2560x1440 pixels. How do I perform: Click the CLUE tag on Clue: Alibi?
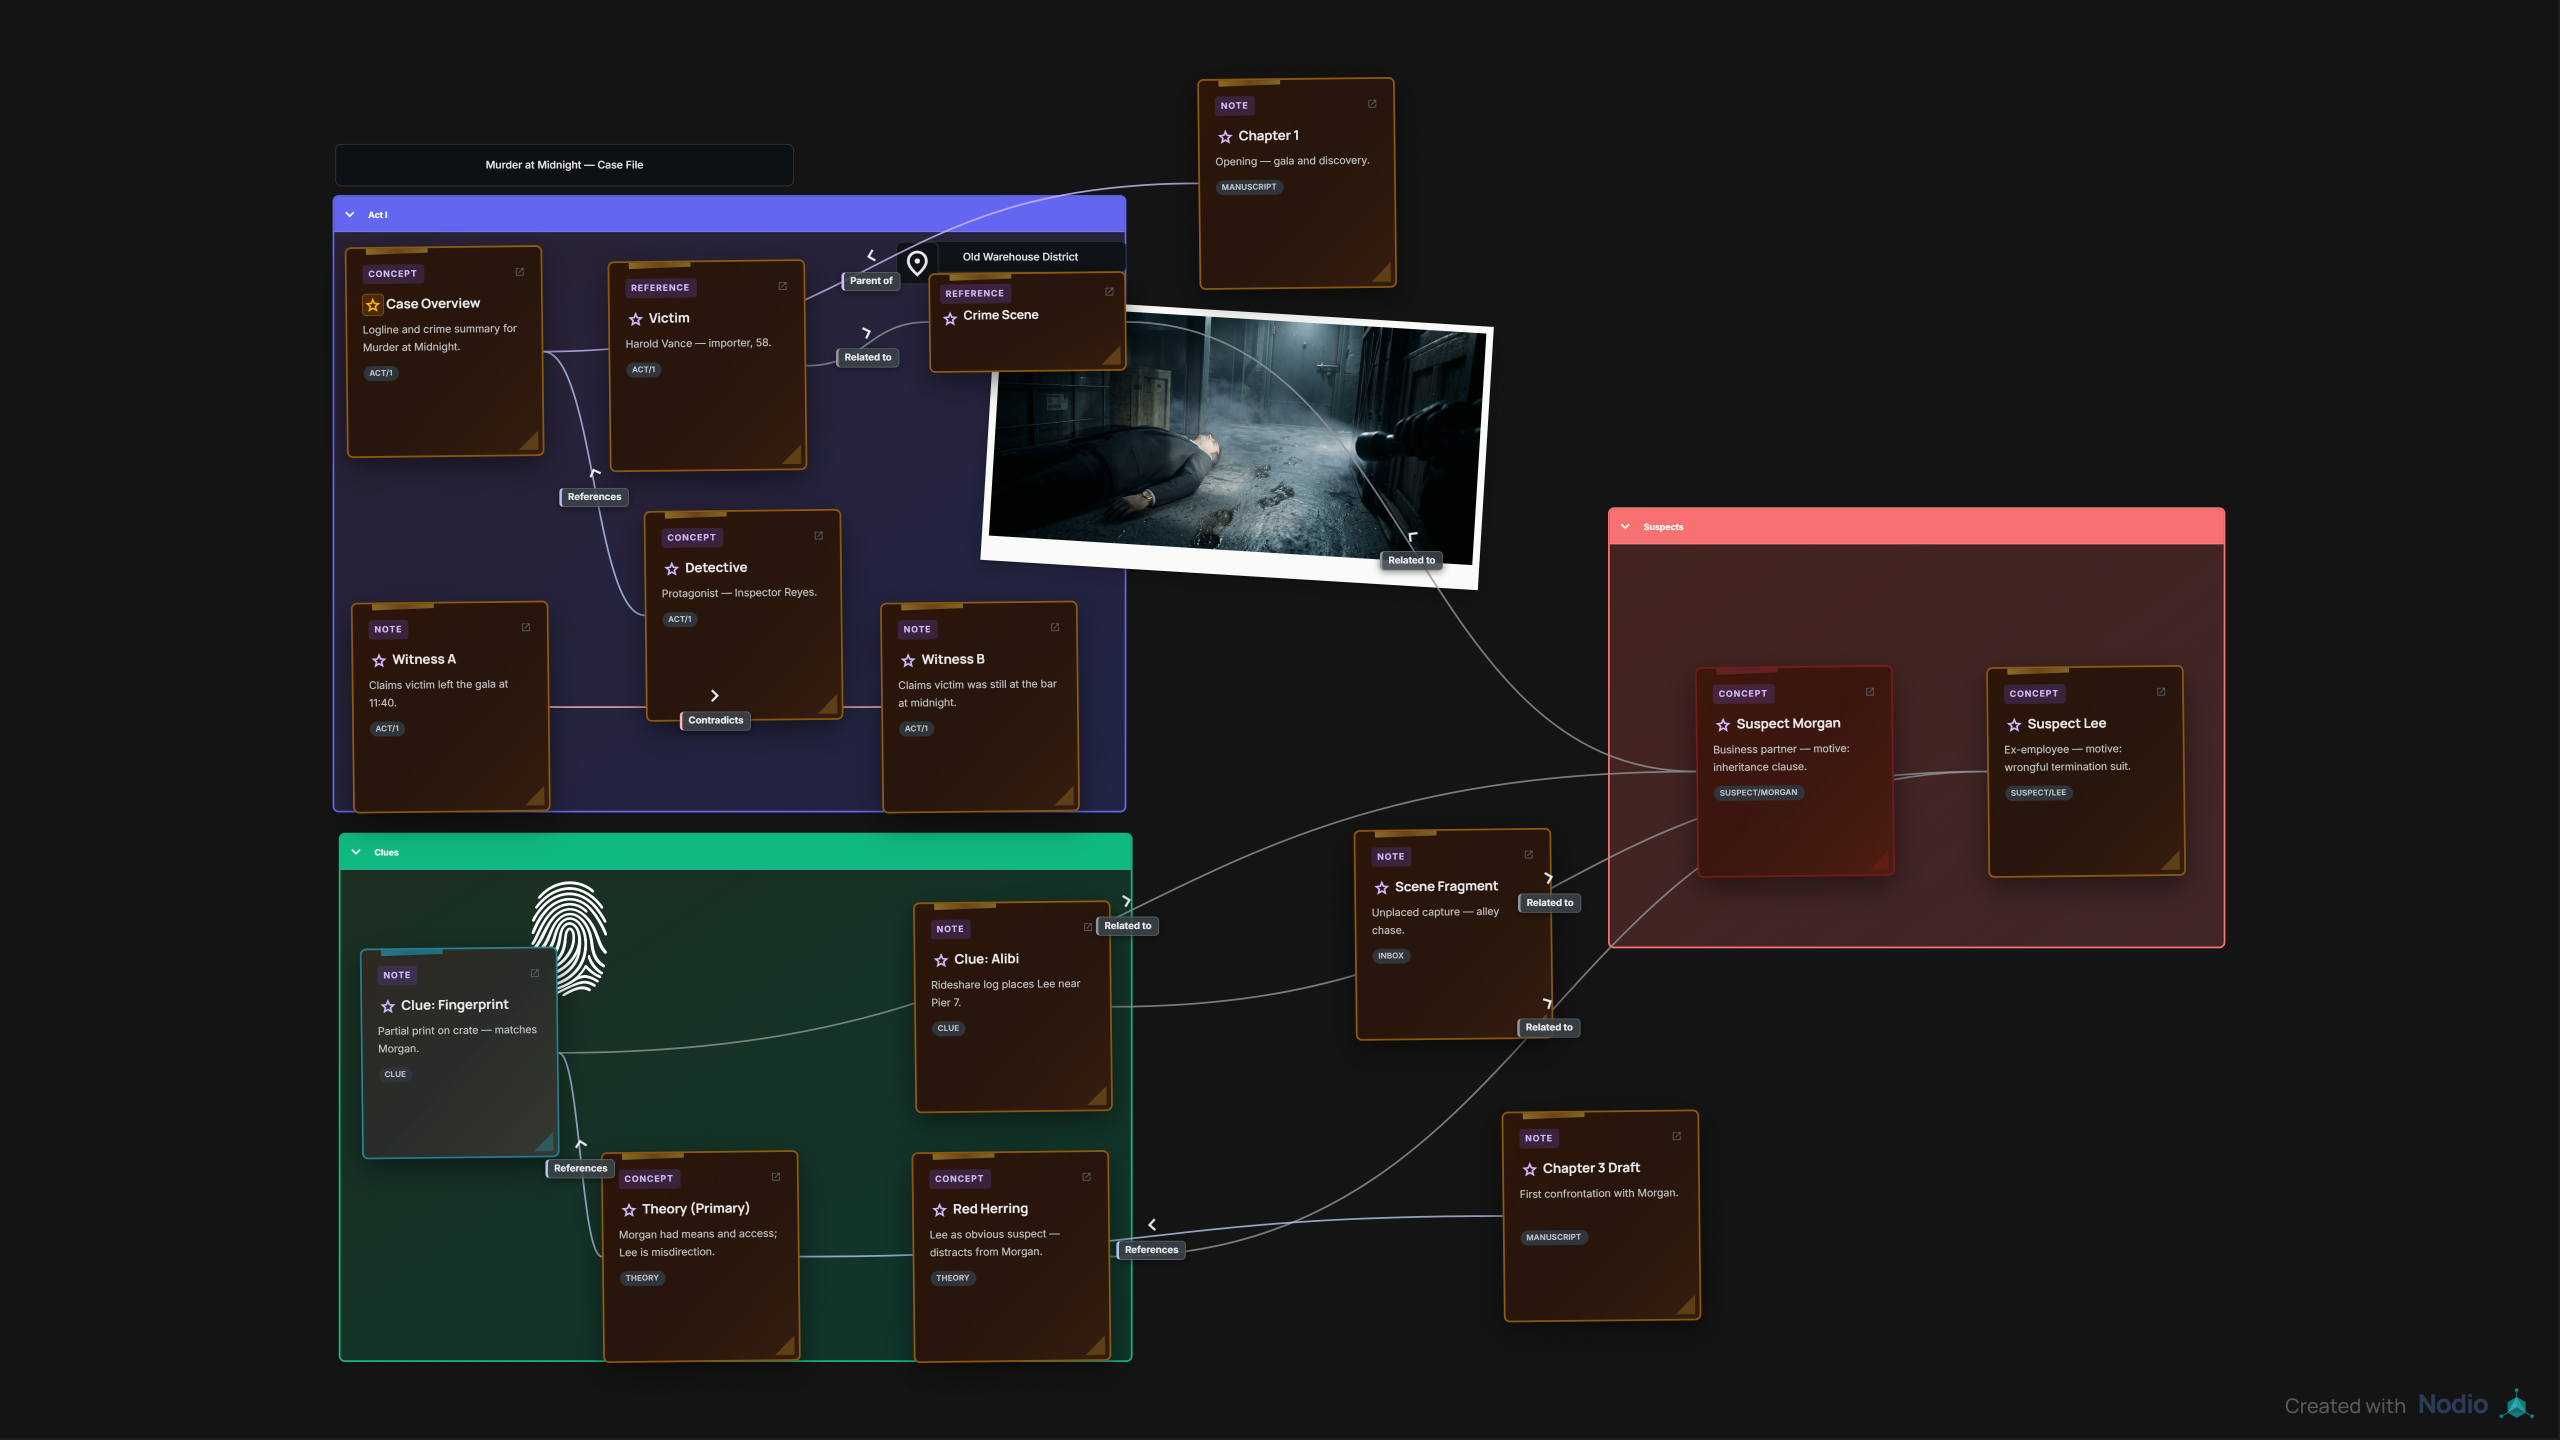[948, 1028]
